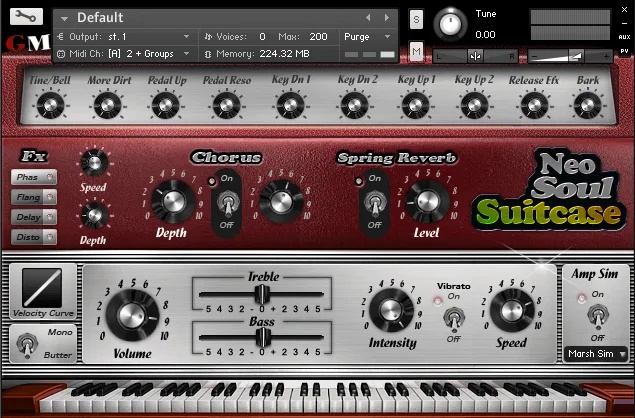
Task: Flip the Amp Sim On/Off switch
Action: [598, 316]
